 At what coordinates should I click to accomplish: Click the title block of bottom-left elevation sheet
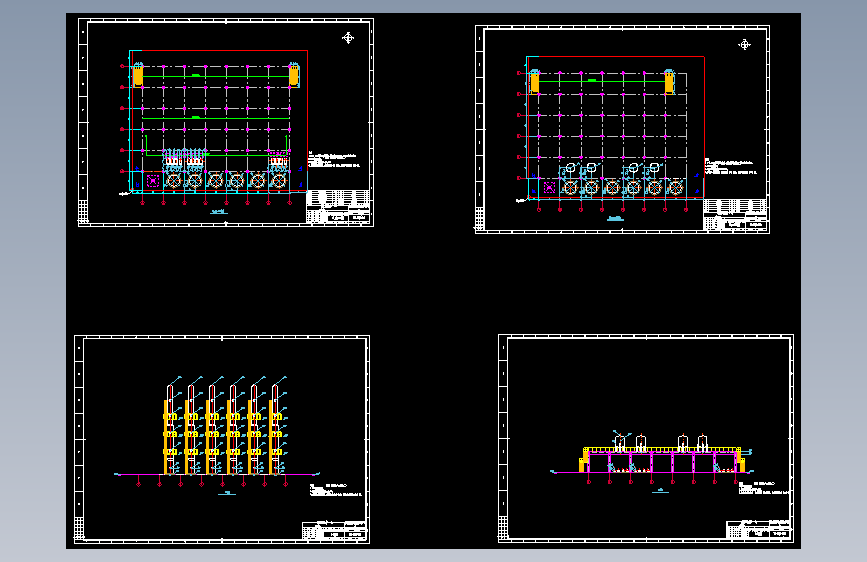click(x=334, y=530)
